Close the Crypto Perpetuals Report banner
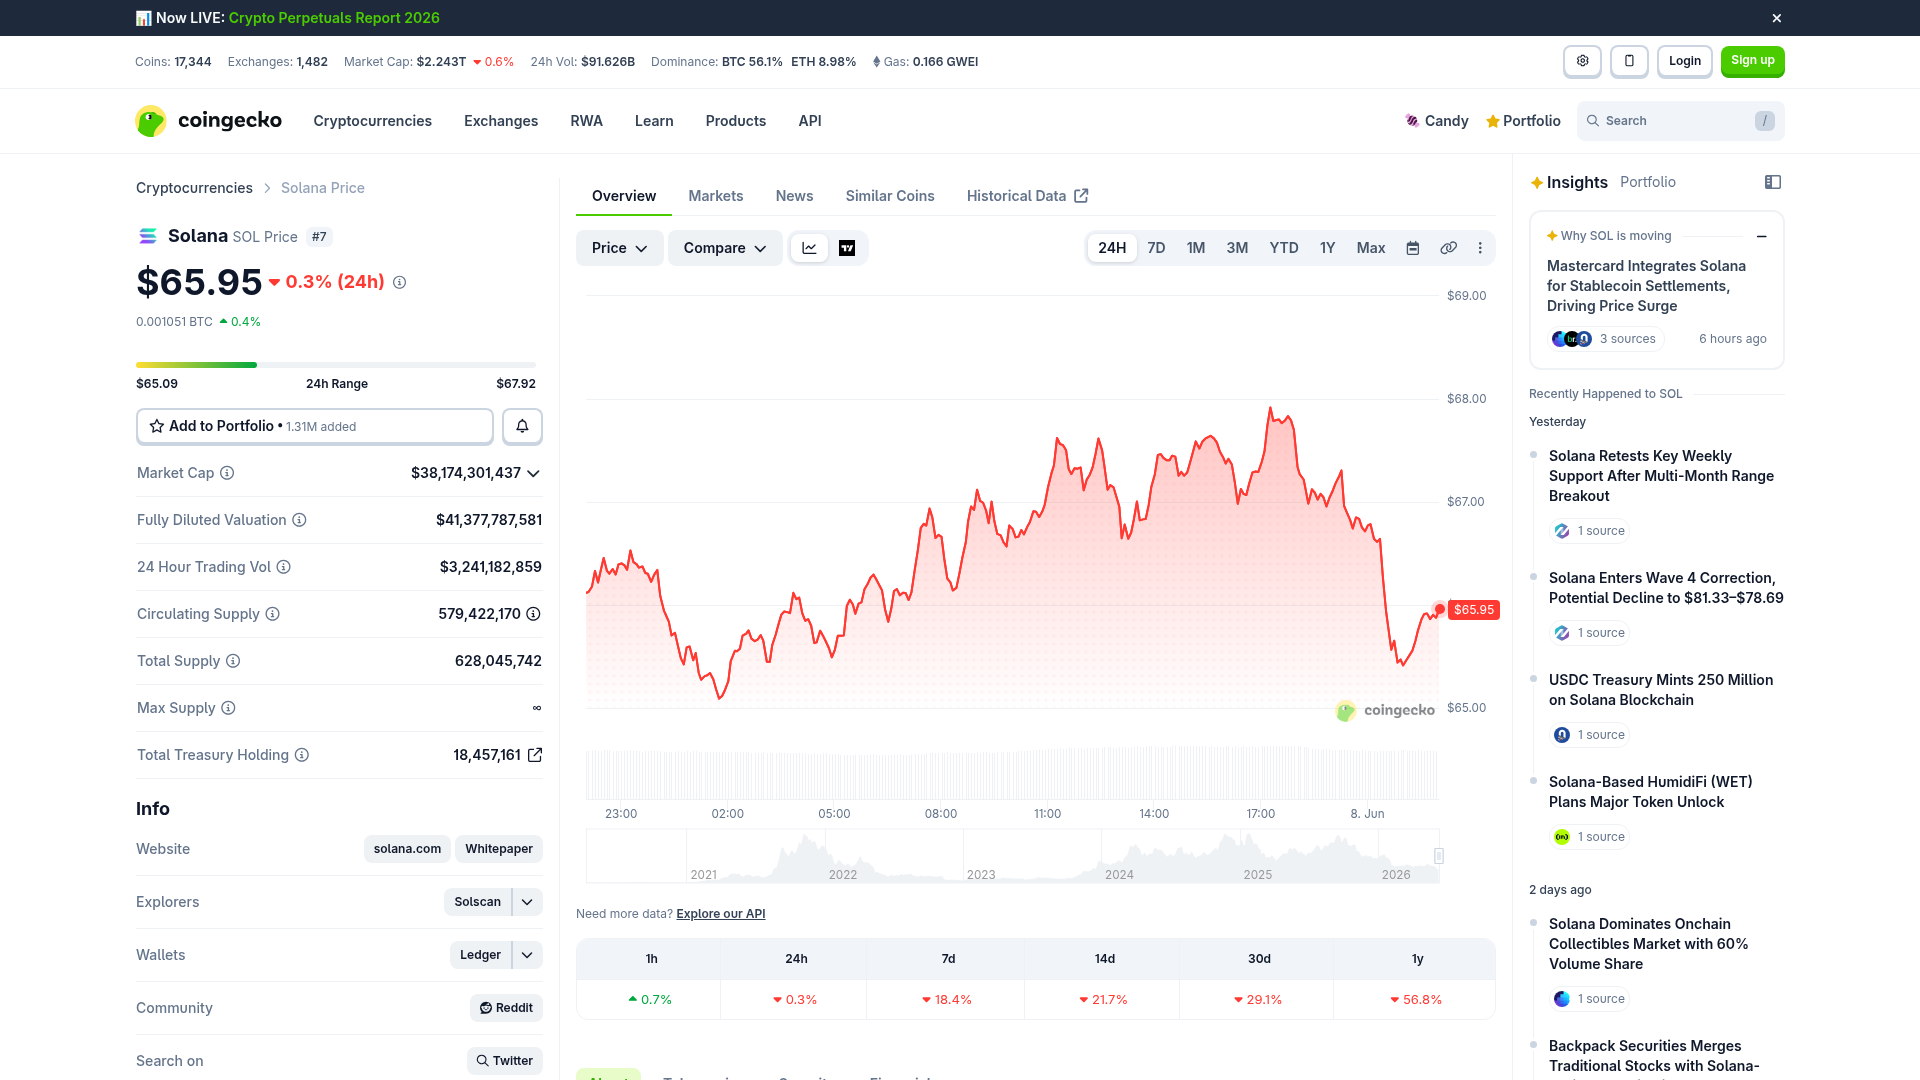1920x1080 pixels. coord(1776,18)
